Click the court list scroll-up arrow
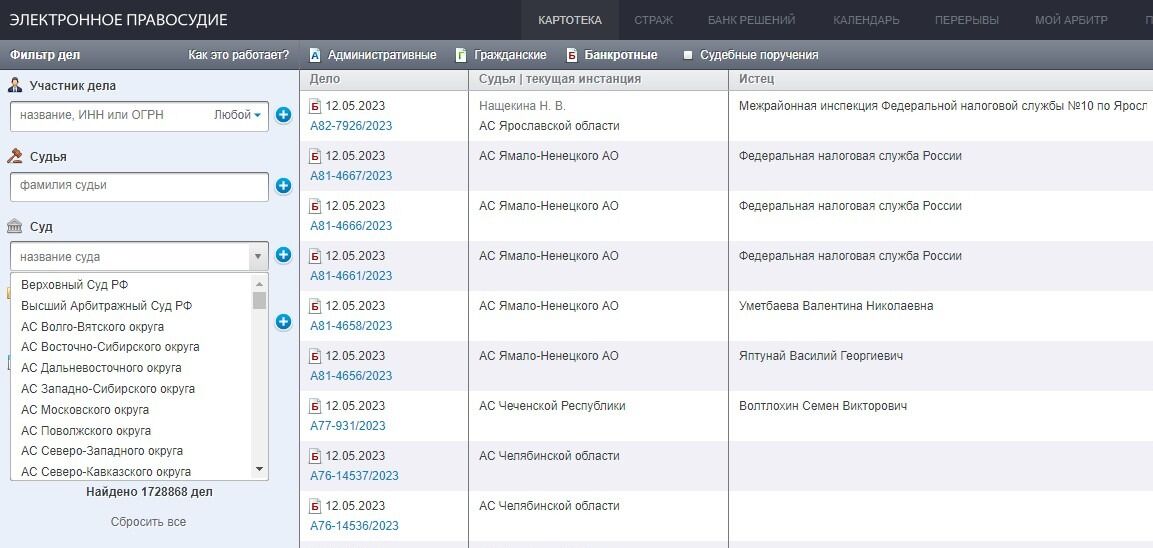Image resolution: width=1153 pixels, height=548 pixels. click(x=260, y=283)
